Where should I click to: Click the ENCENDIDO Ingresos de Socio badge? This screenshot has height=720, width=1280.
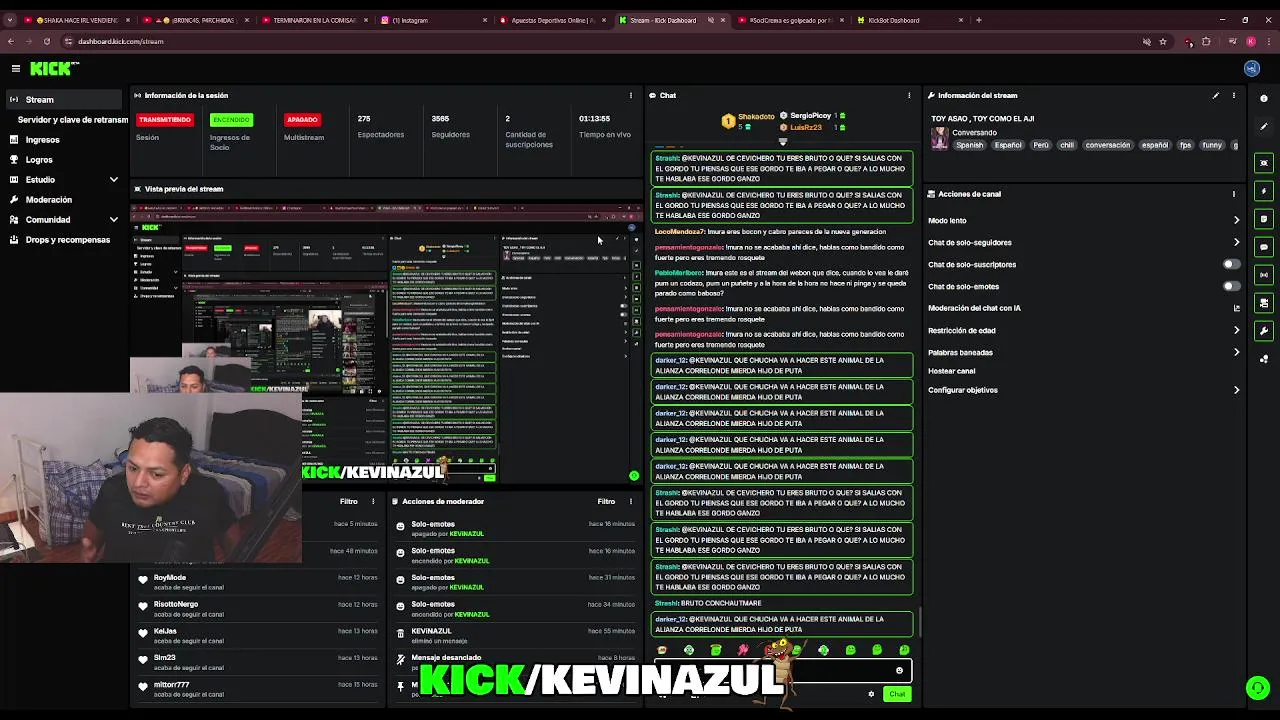click(231, 119)
